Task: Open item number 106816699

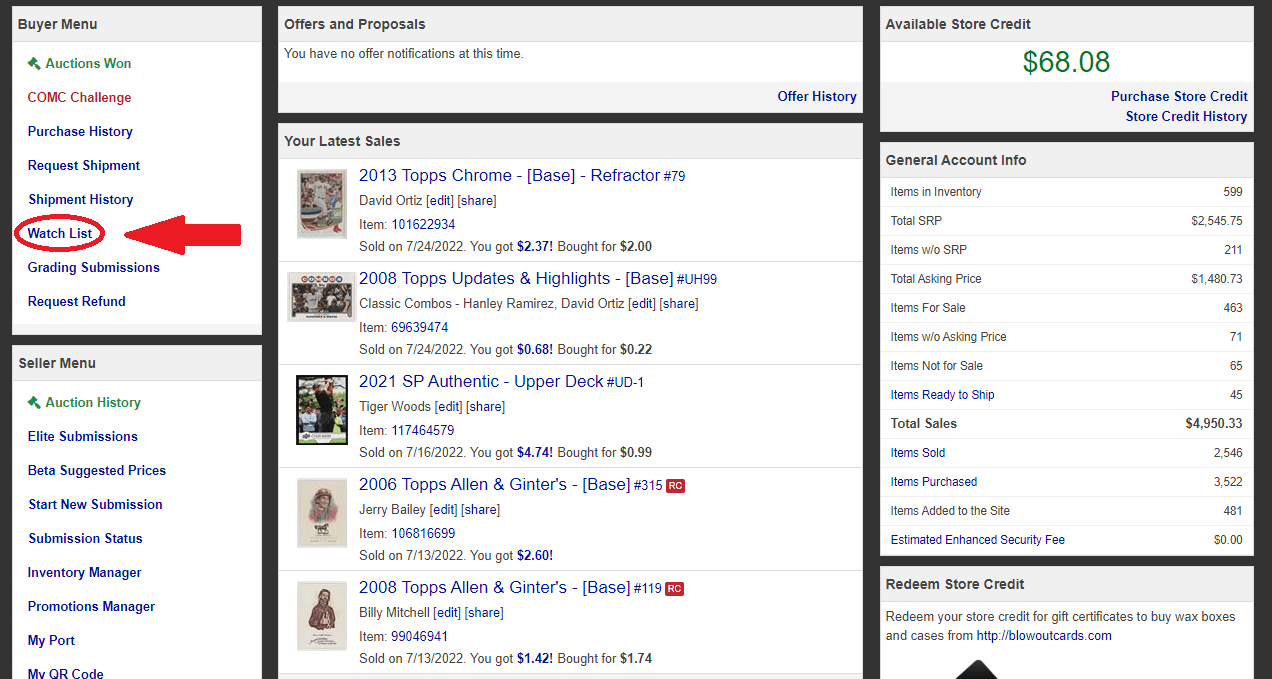Action: tap(423, 533)
